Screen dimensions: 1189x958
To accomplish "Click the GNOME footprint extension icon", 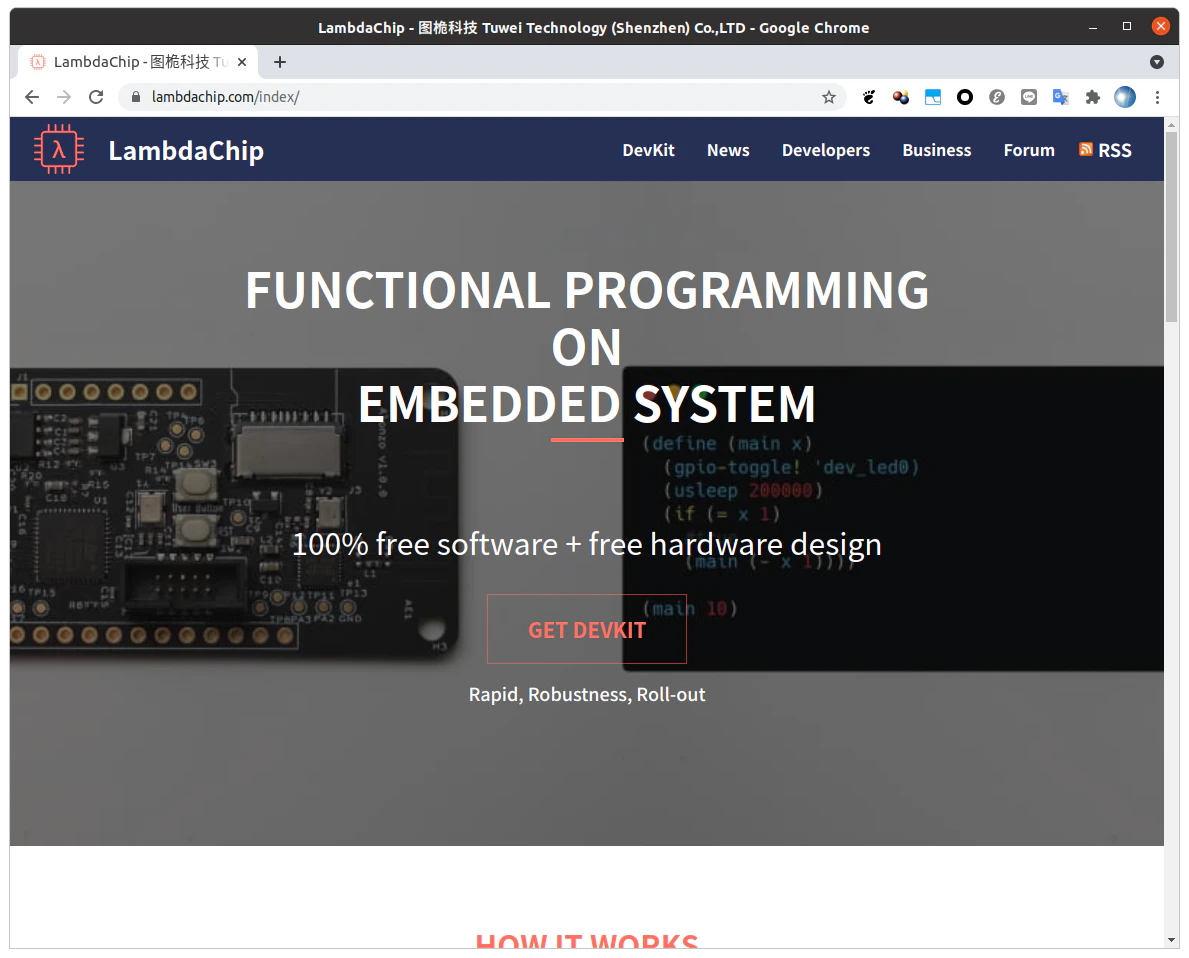I will click(869, 97).
